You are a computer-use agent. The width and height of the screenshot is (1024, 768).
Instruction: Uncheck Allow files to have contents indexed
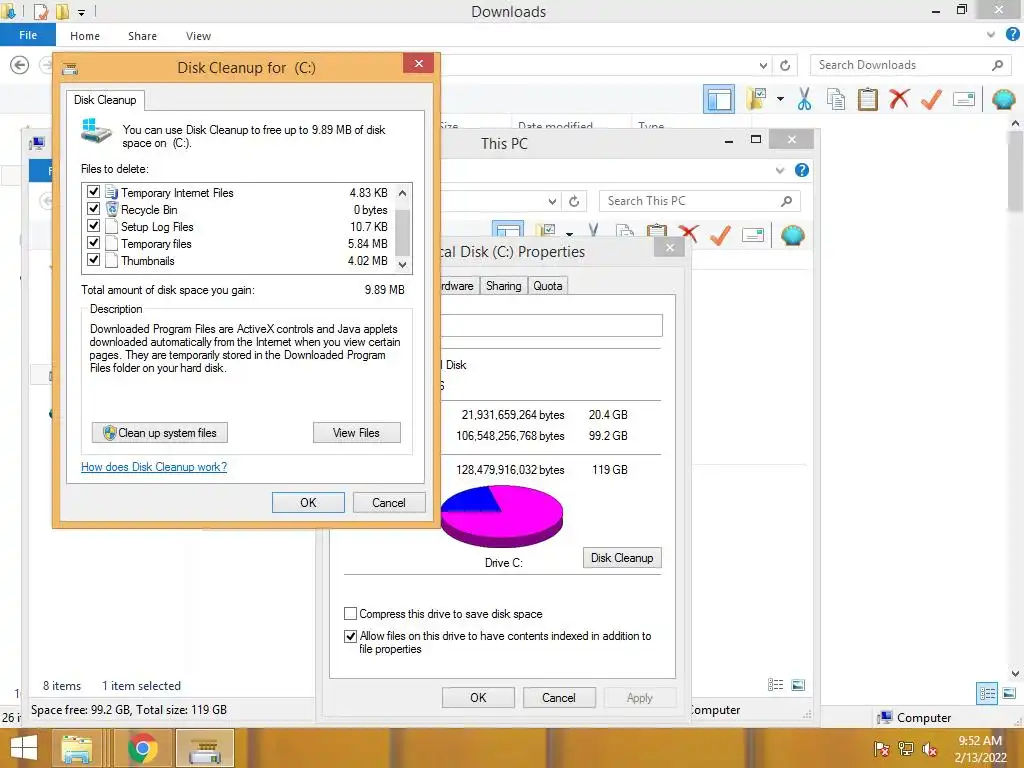(x=351, y=636)
